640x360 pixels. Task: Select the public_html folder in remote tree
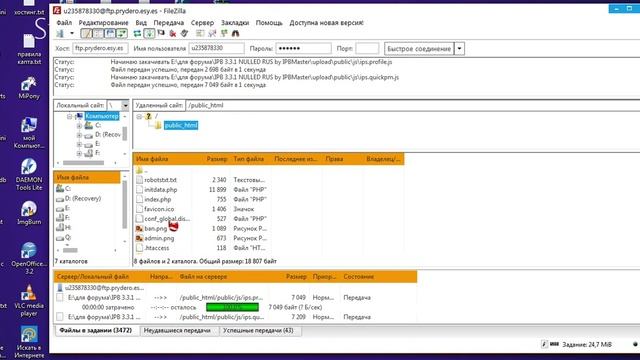coord(181,125)
